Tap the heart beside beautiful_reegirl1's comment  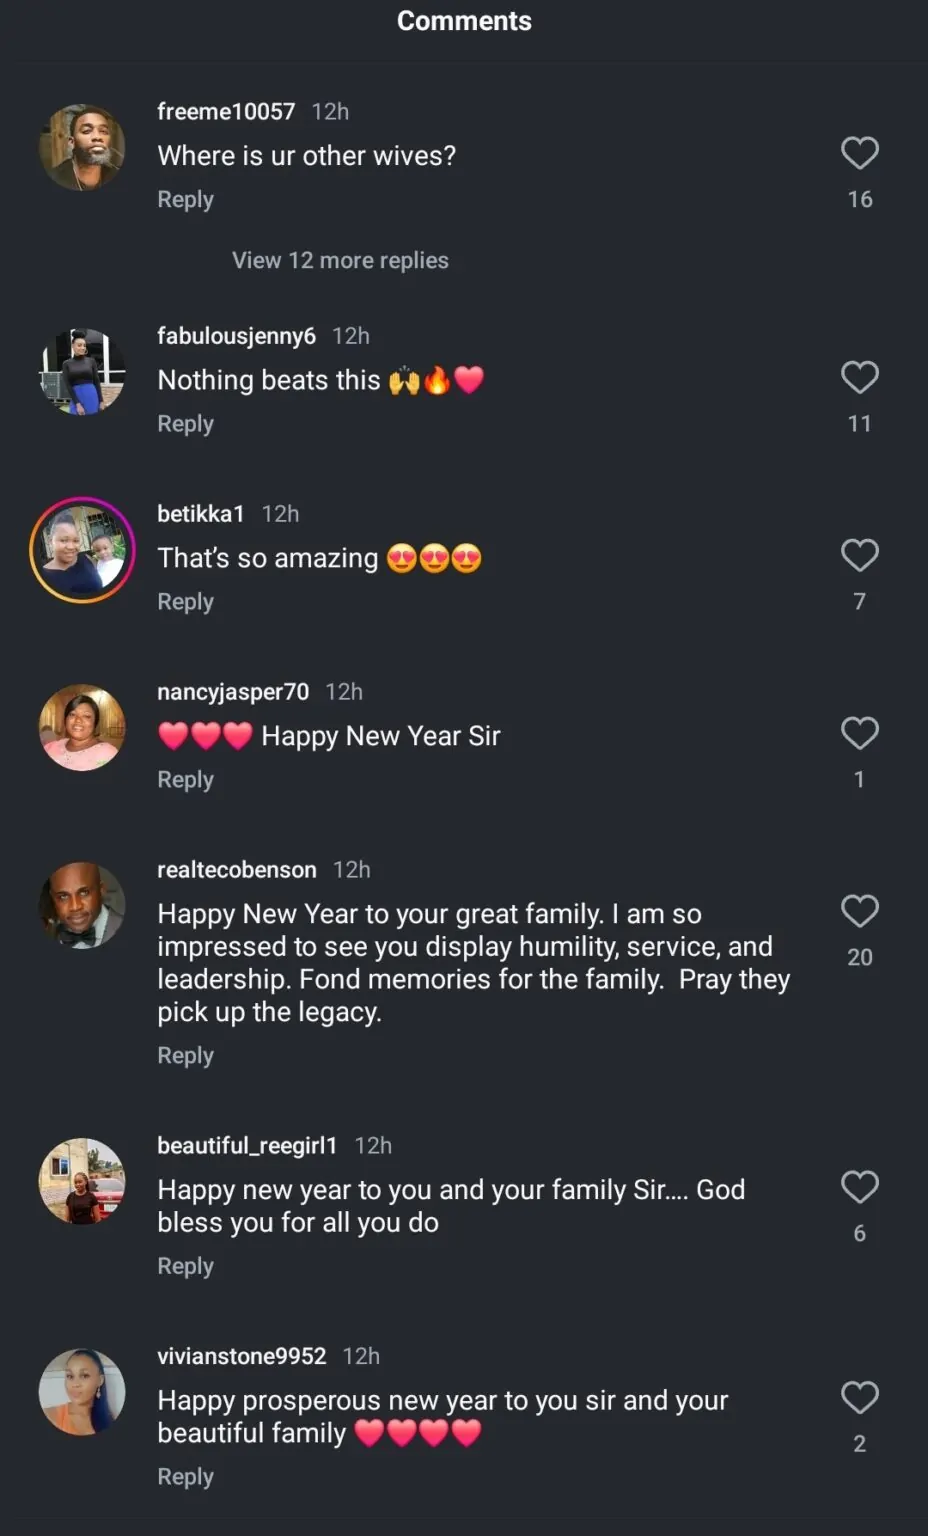pyautogui.click(x=859, y=1187)
